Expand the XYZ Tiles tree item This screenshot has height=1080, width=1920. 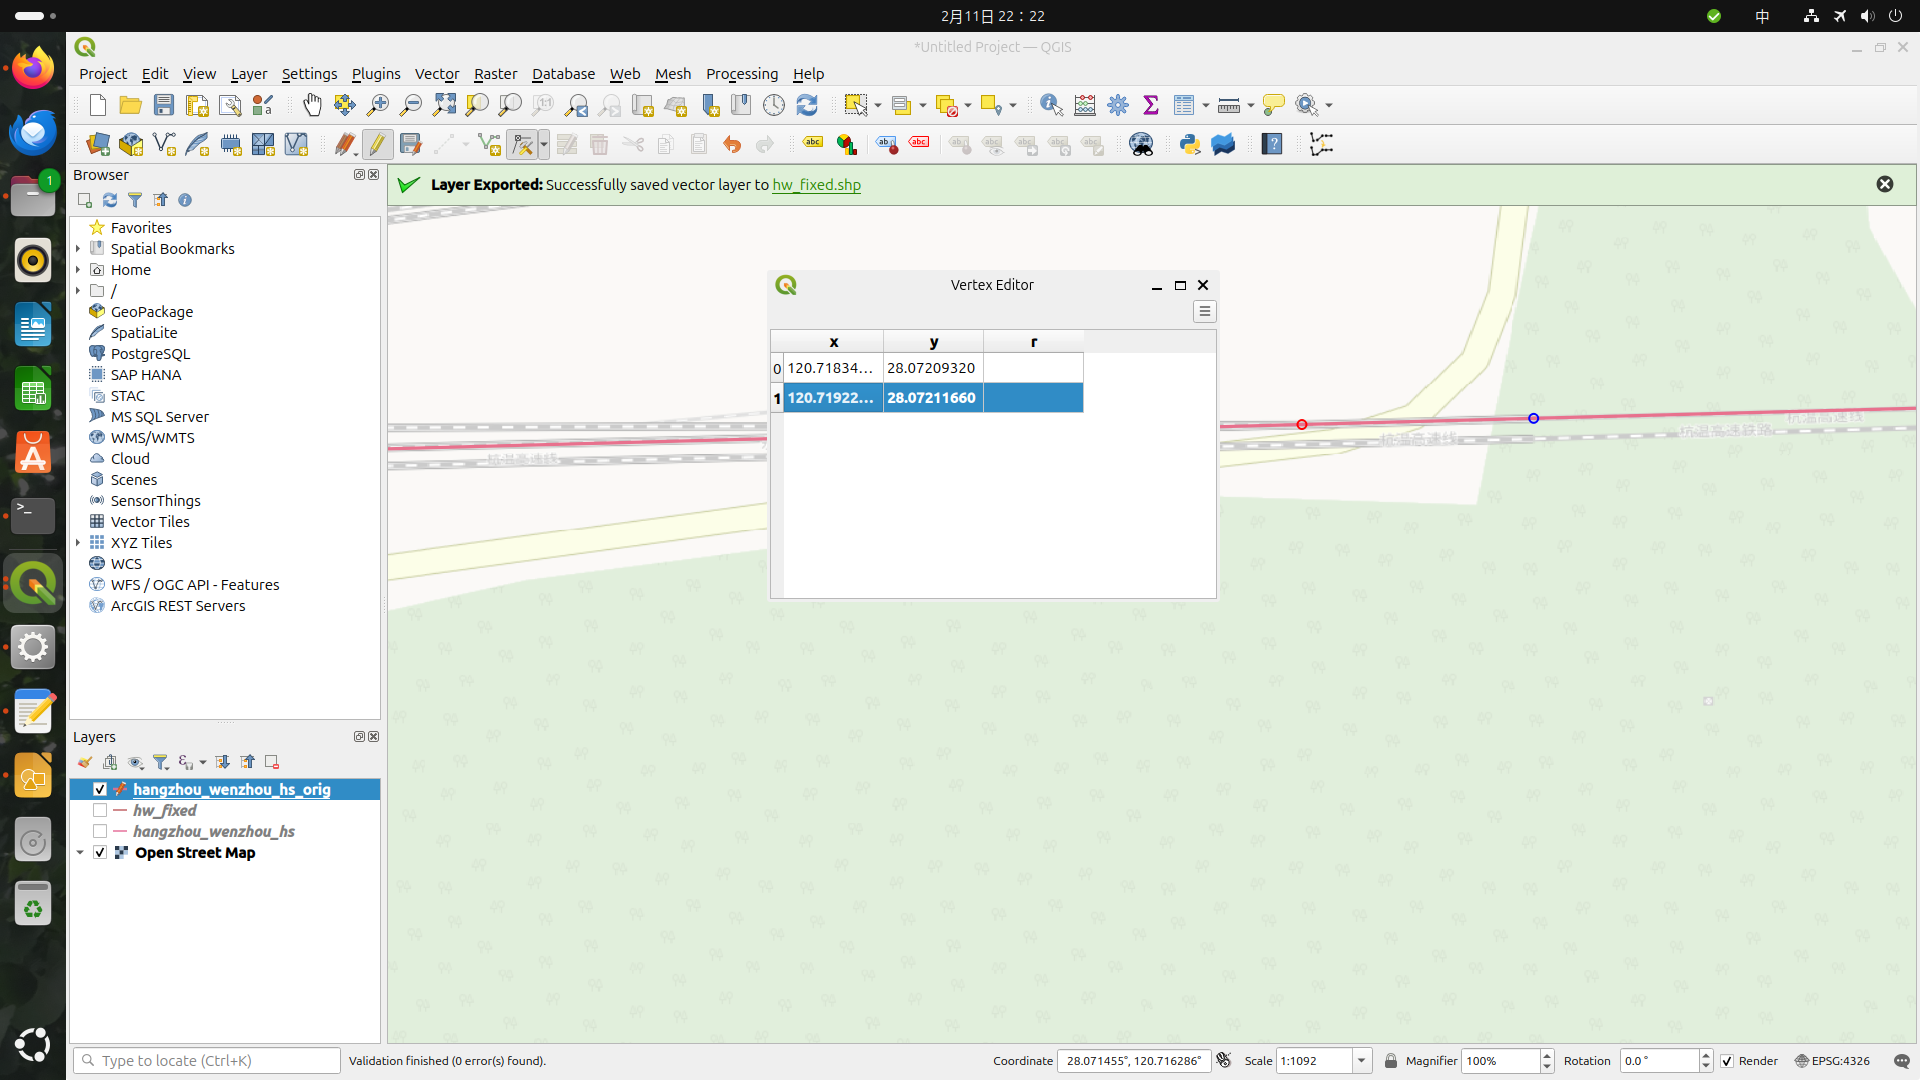[x=78, y=543]
